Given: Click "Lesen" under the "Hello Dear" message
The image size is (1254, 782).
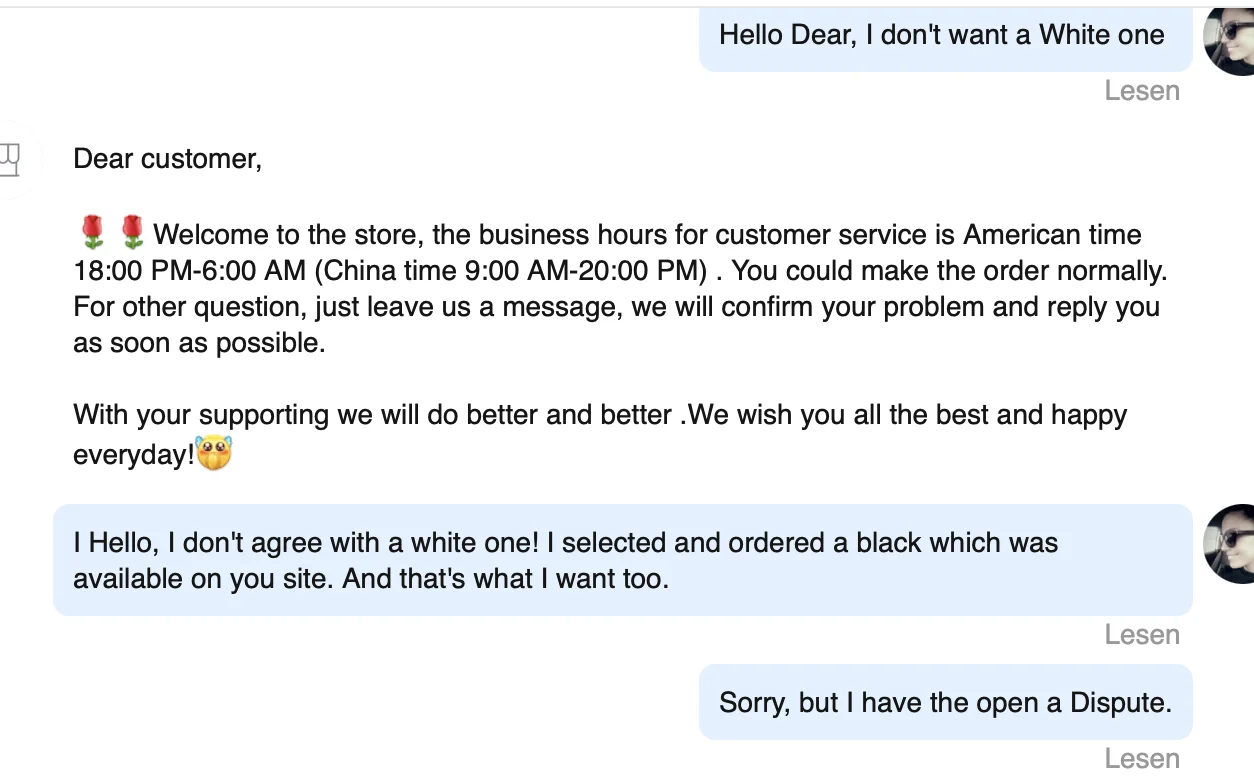Looking at the screenshot, I should (1142, 91).
